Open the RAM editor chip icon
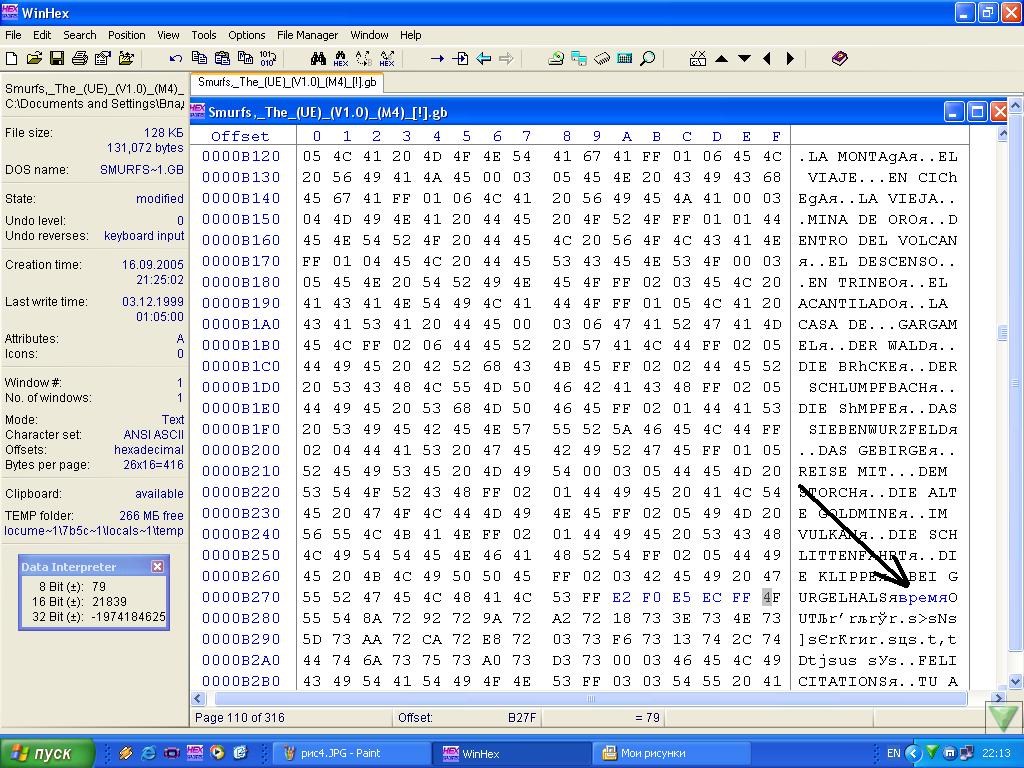Image resolution: width=1024 pixels, height=768 pixels. pos(601,59)
